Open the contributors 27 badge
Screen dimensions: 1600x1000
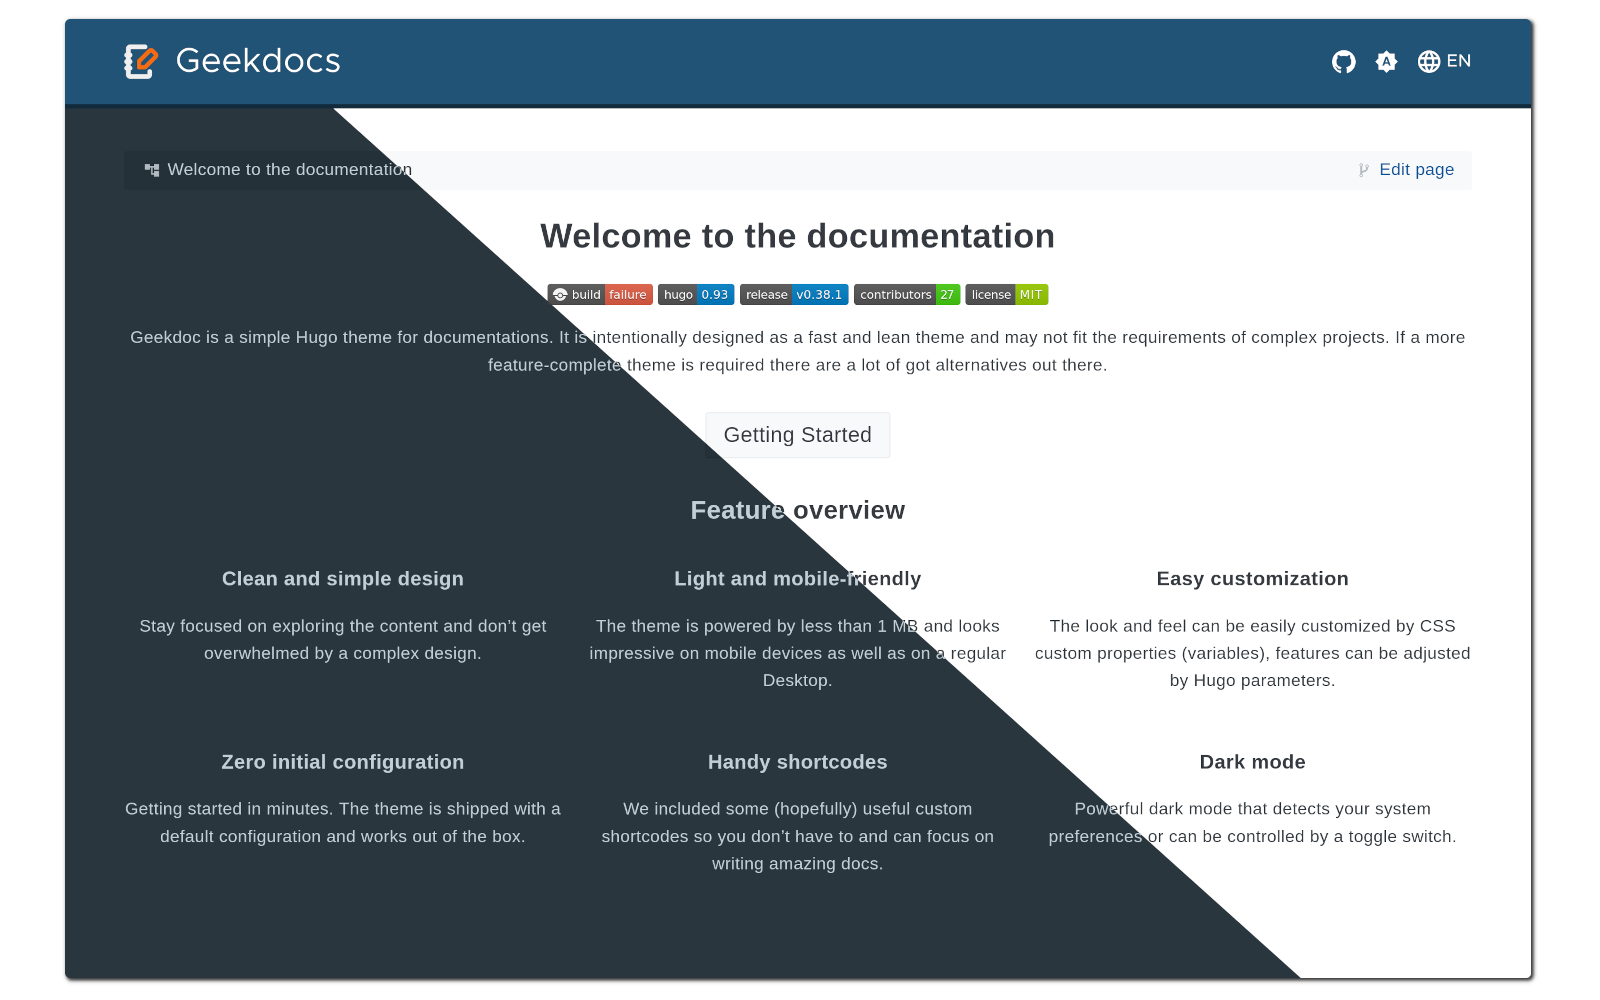907,295
